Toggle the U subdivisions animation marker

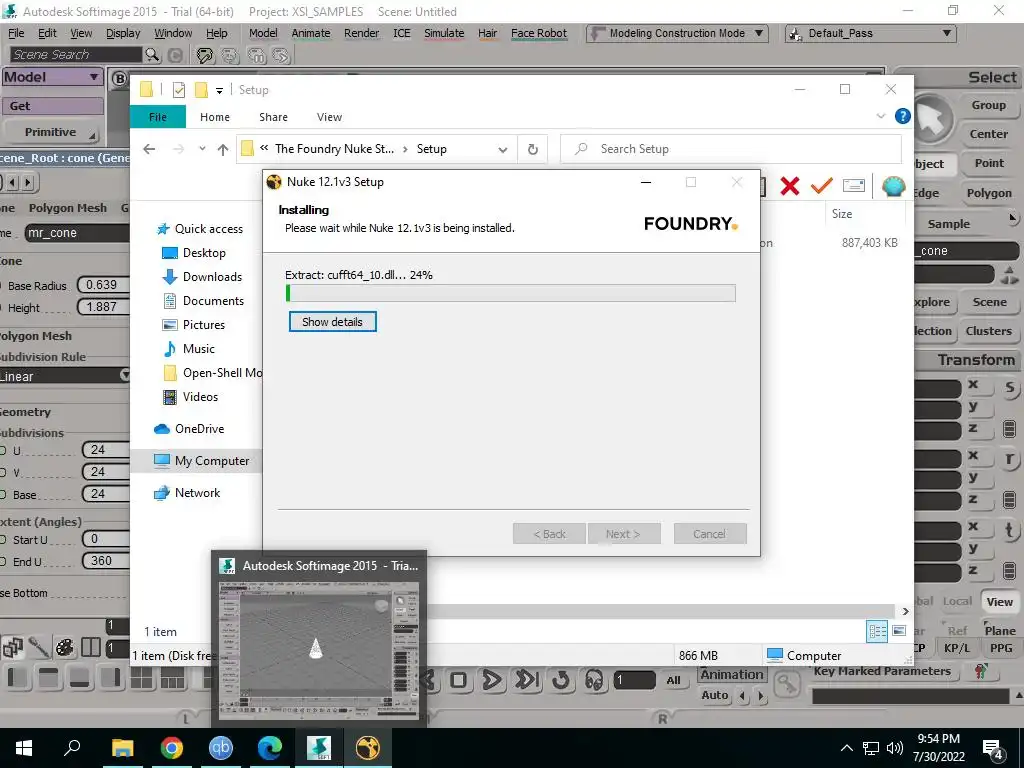pyautogui.click(x=3, y=451)
